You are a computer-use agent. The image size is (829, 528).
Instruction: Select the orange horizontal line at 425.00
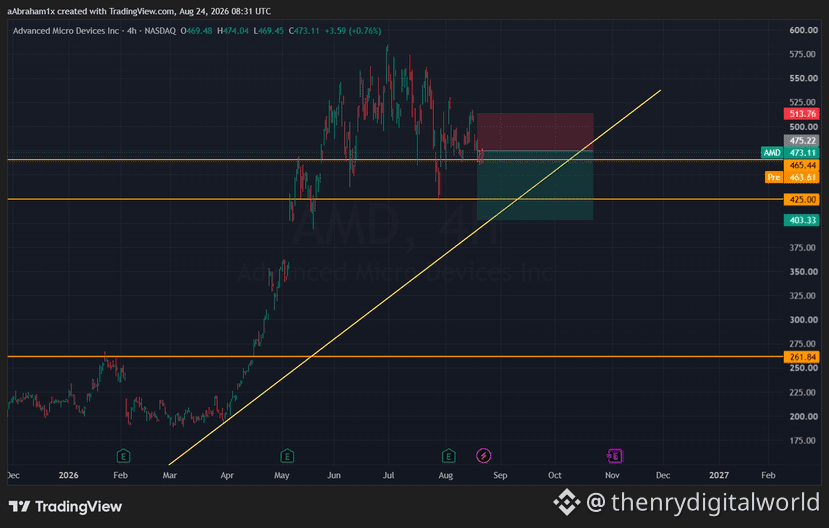point(395,199)
